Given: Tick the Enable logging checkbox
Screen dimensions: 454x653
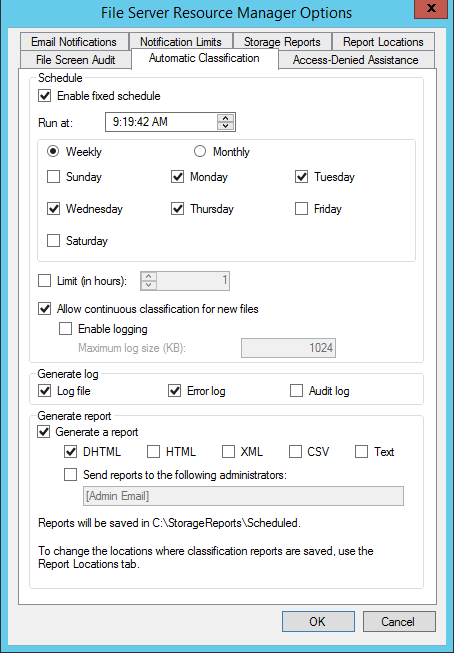Looking at the screenshot, I should [65, 329].
